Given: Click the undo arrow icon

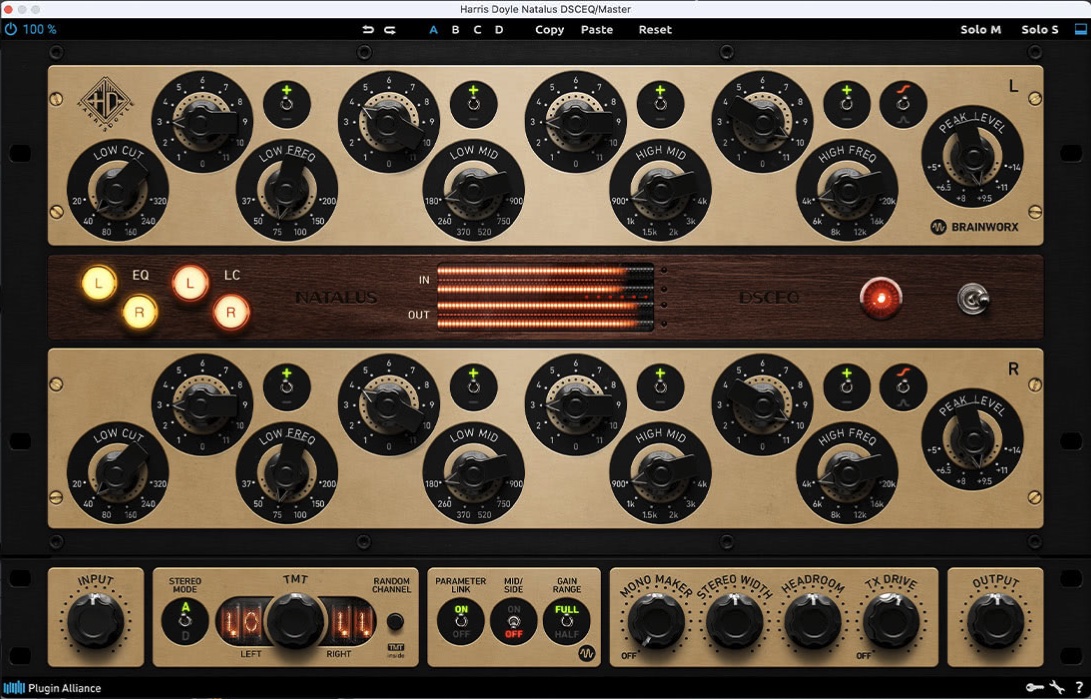Looking at the screenshot, I should pos(368,30).
